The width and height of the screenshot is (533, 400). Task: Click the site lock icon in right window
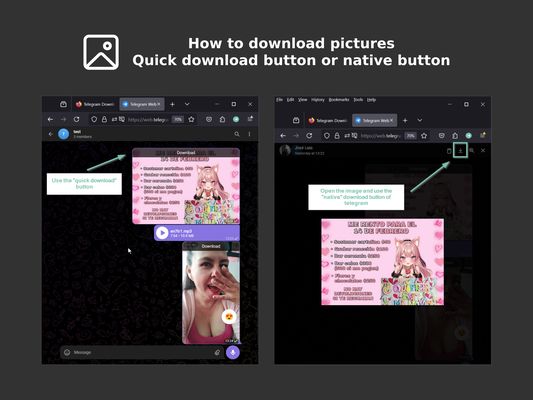(337, 136)
